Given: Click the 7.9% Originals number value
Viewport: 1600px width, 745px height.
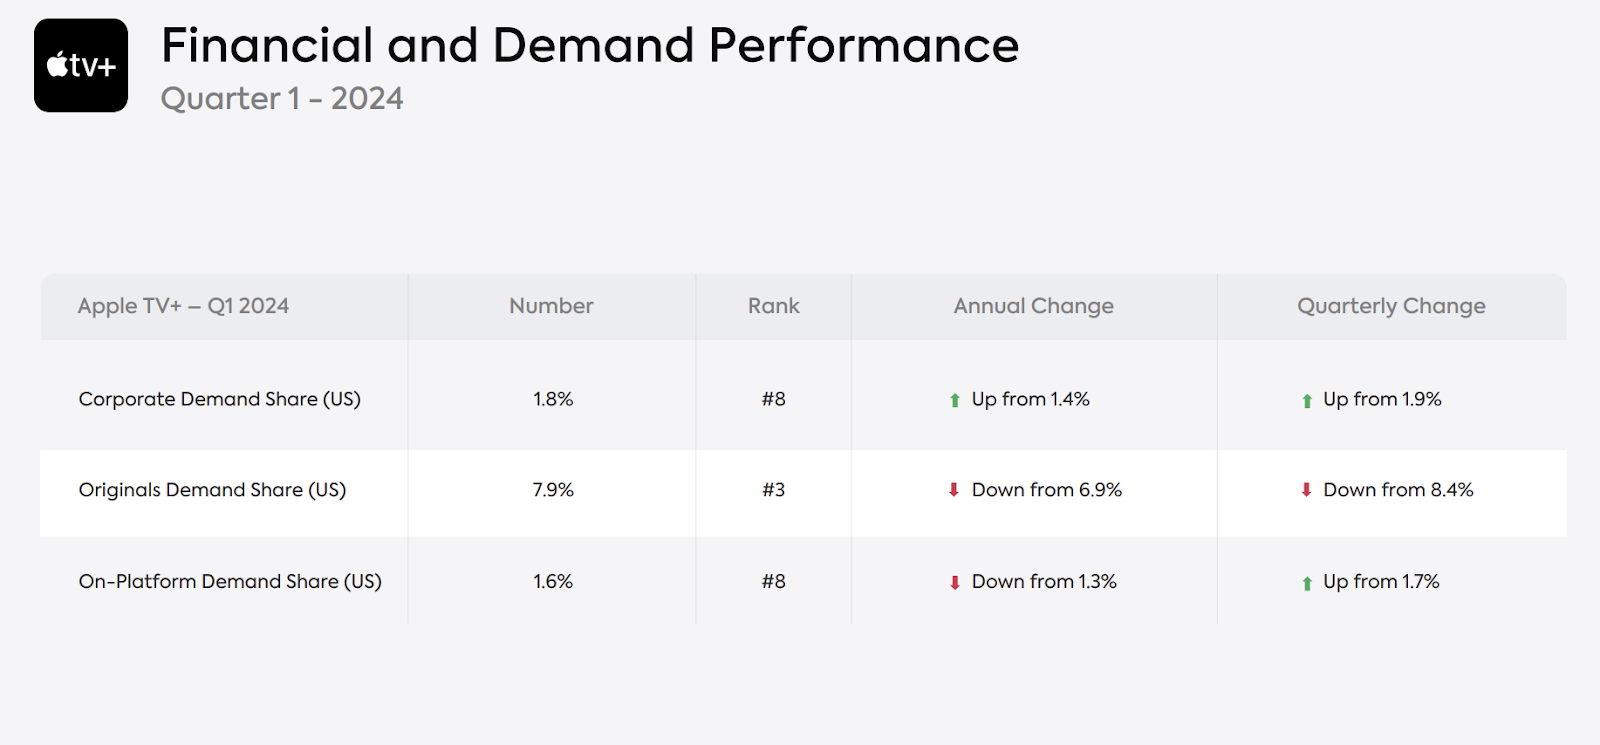Looking at the screenshot, I should [x=553, y=490].
